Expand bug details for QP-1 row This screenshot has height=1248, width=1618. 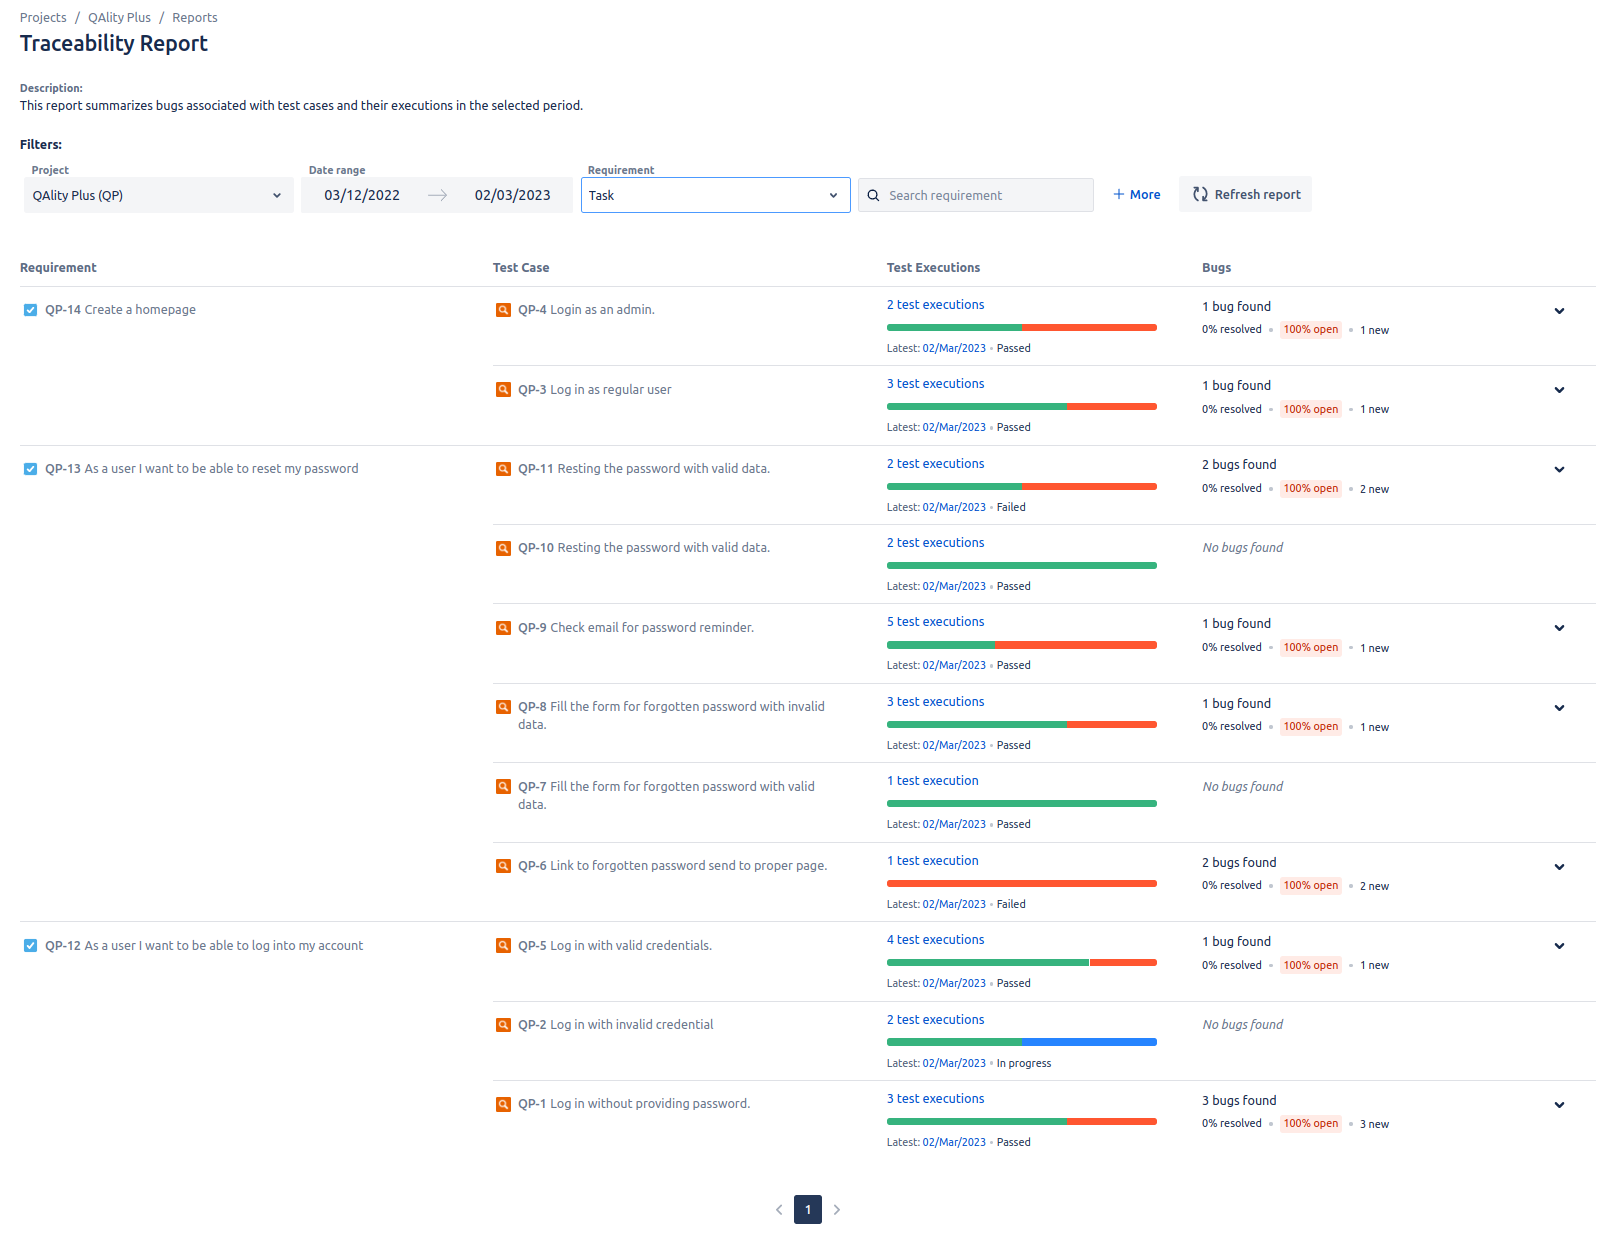point(1559,1105)
